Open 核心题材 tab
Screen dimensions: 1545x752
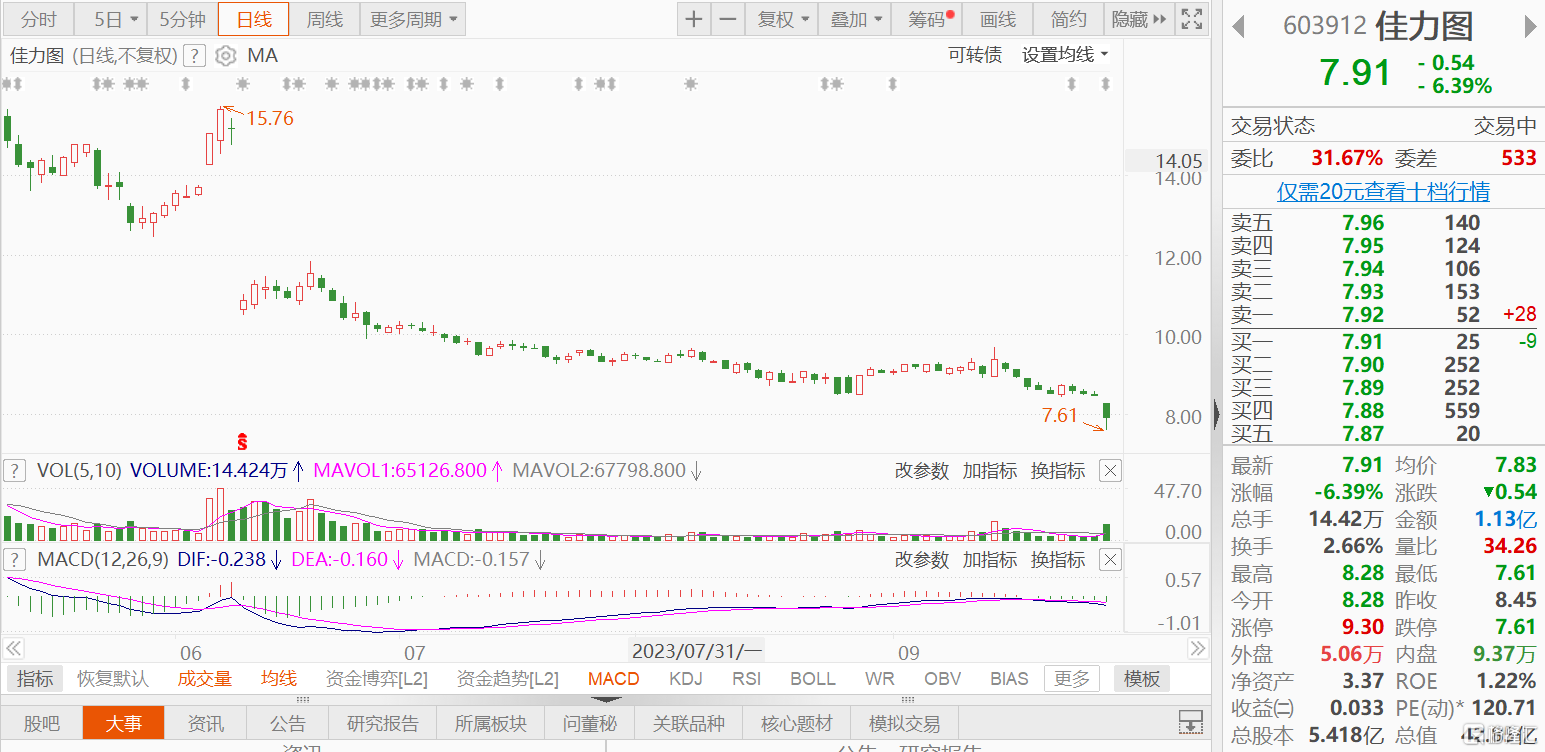pos(797,723)
